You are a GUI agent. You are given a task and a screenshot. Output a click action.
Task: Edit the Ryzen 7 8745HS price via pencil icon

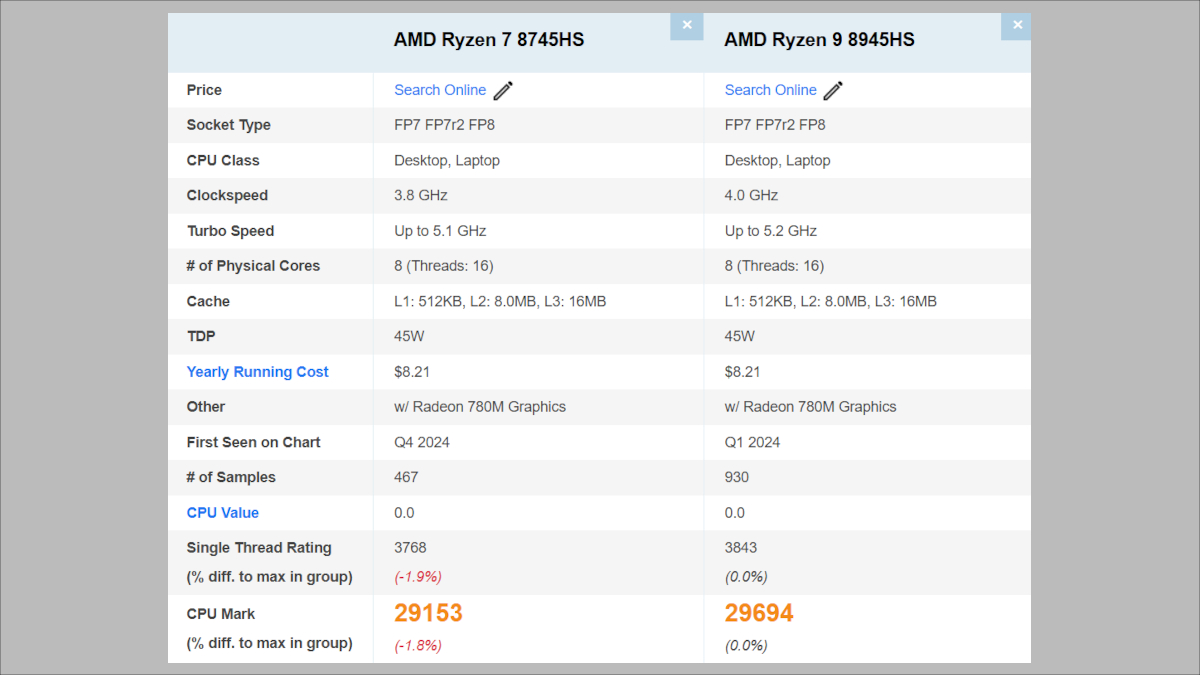click(x=502, y=90)
